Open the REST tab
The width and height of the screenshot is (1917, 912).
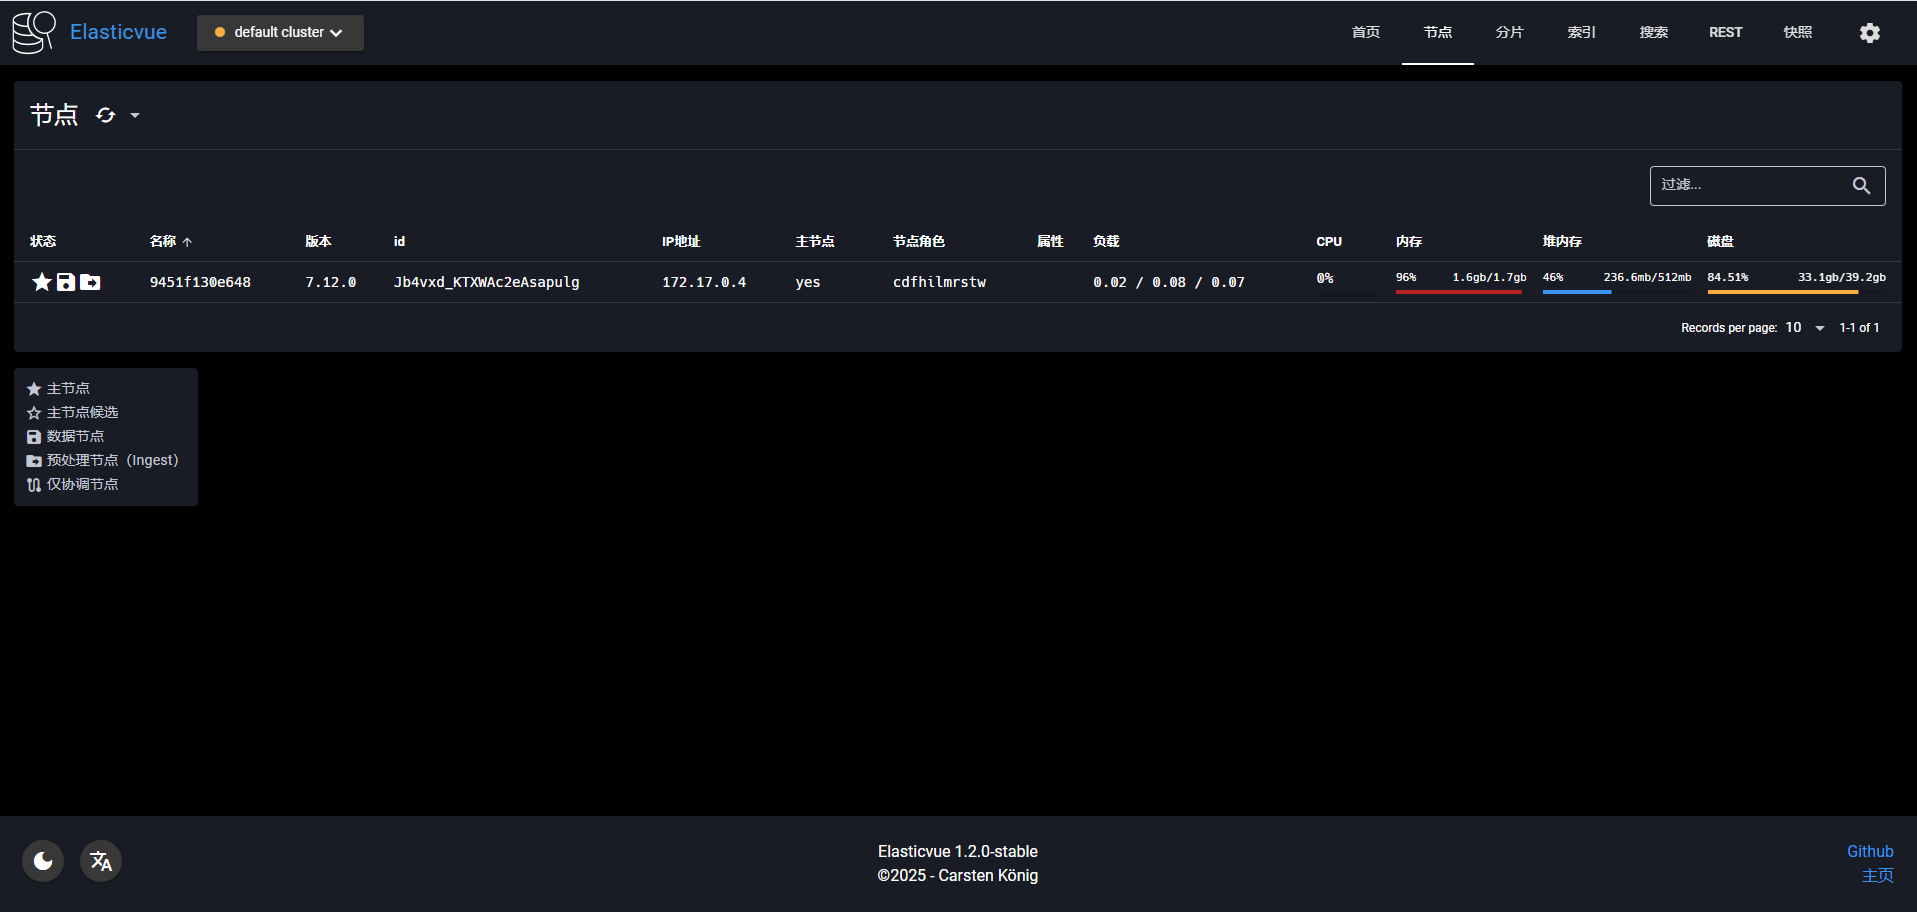pos(1725,33)
